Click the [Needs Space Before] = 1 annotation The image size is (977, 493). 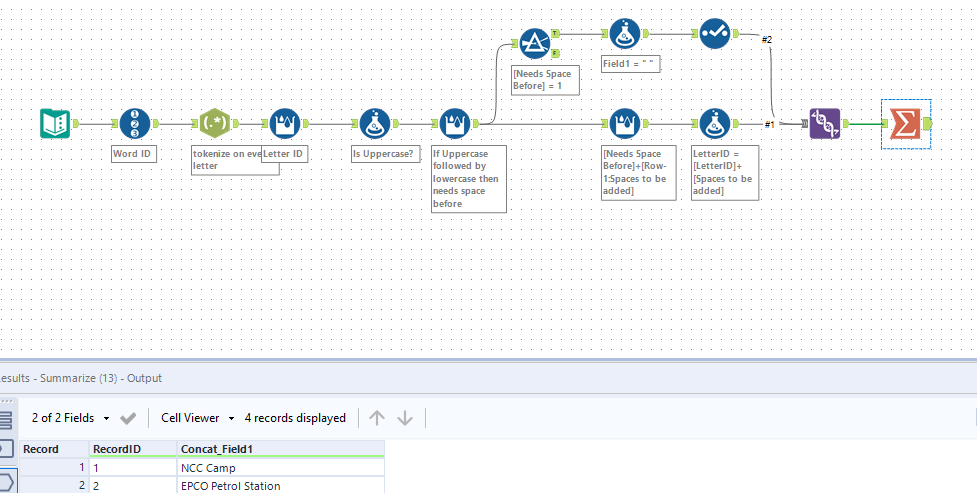[x=546, y=80]
